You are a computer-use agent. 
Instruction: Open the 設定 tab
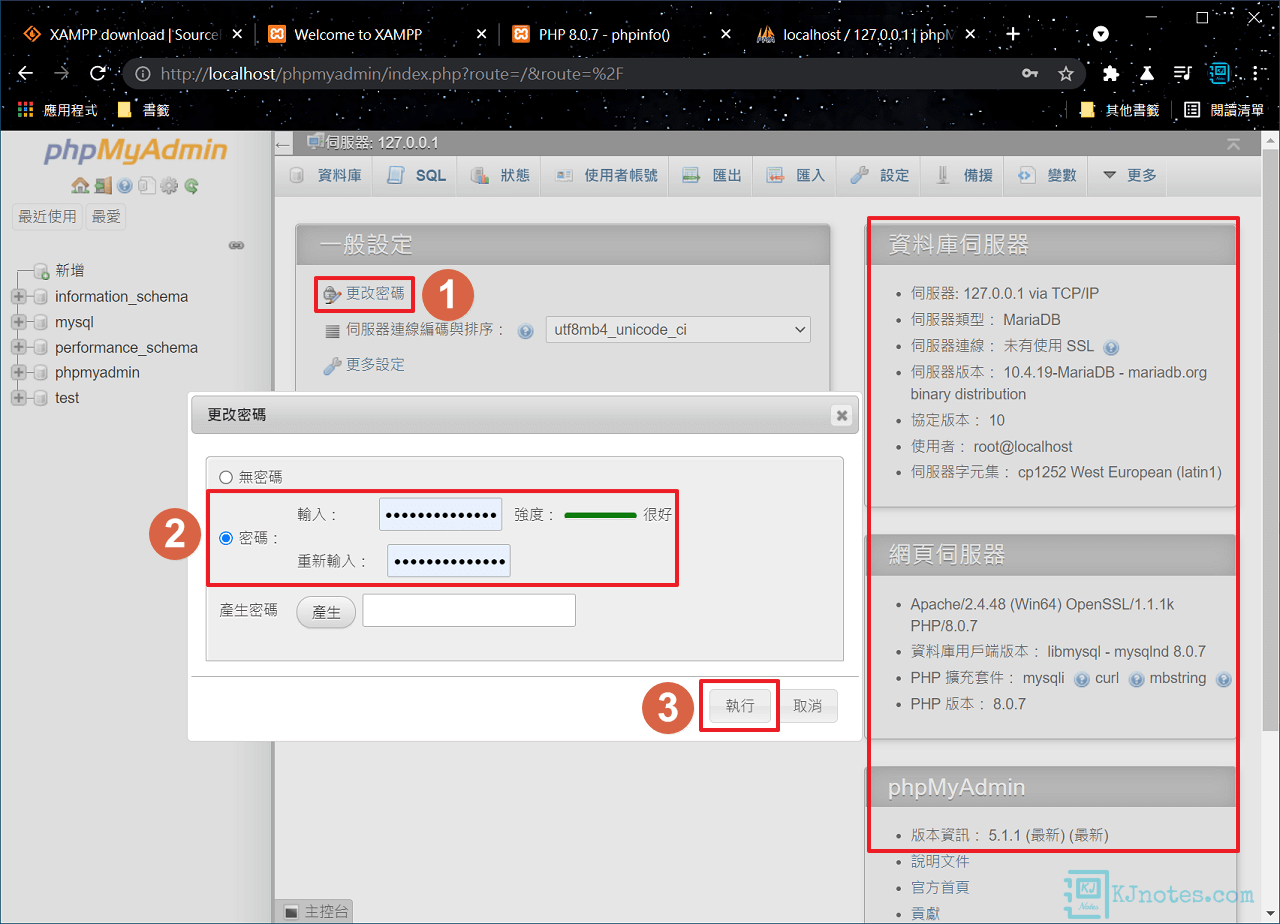[880, 175]
